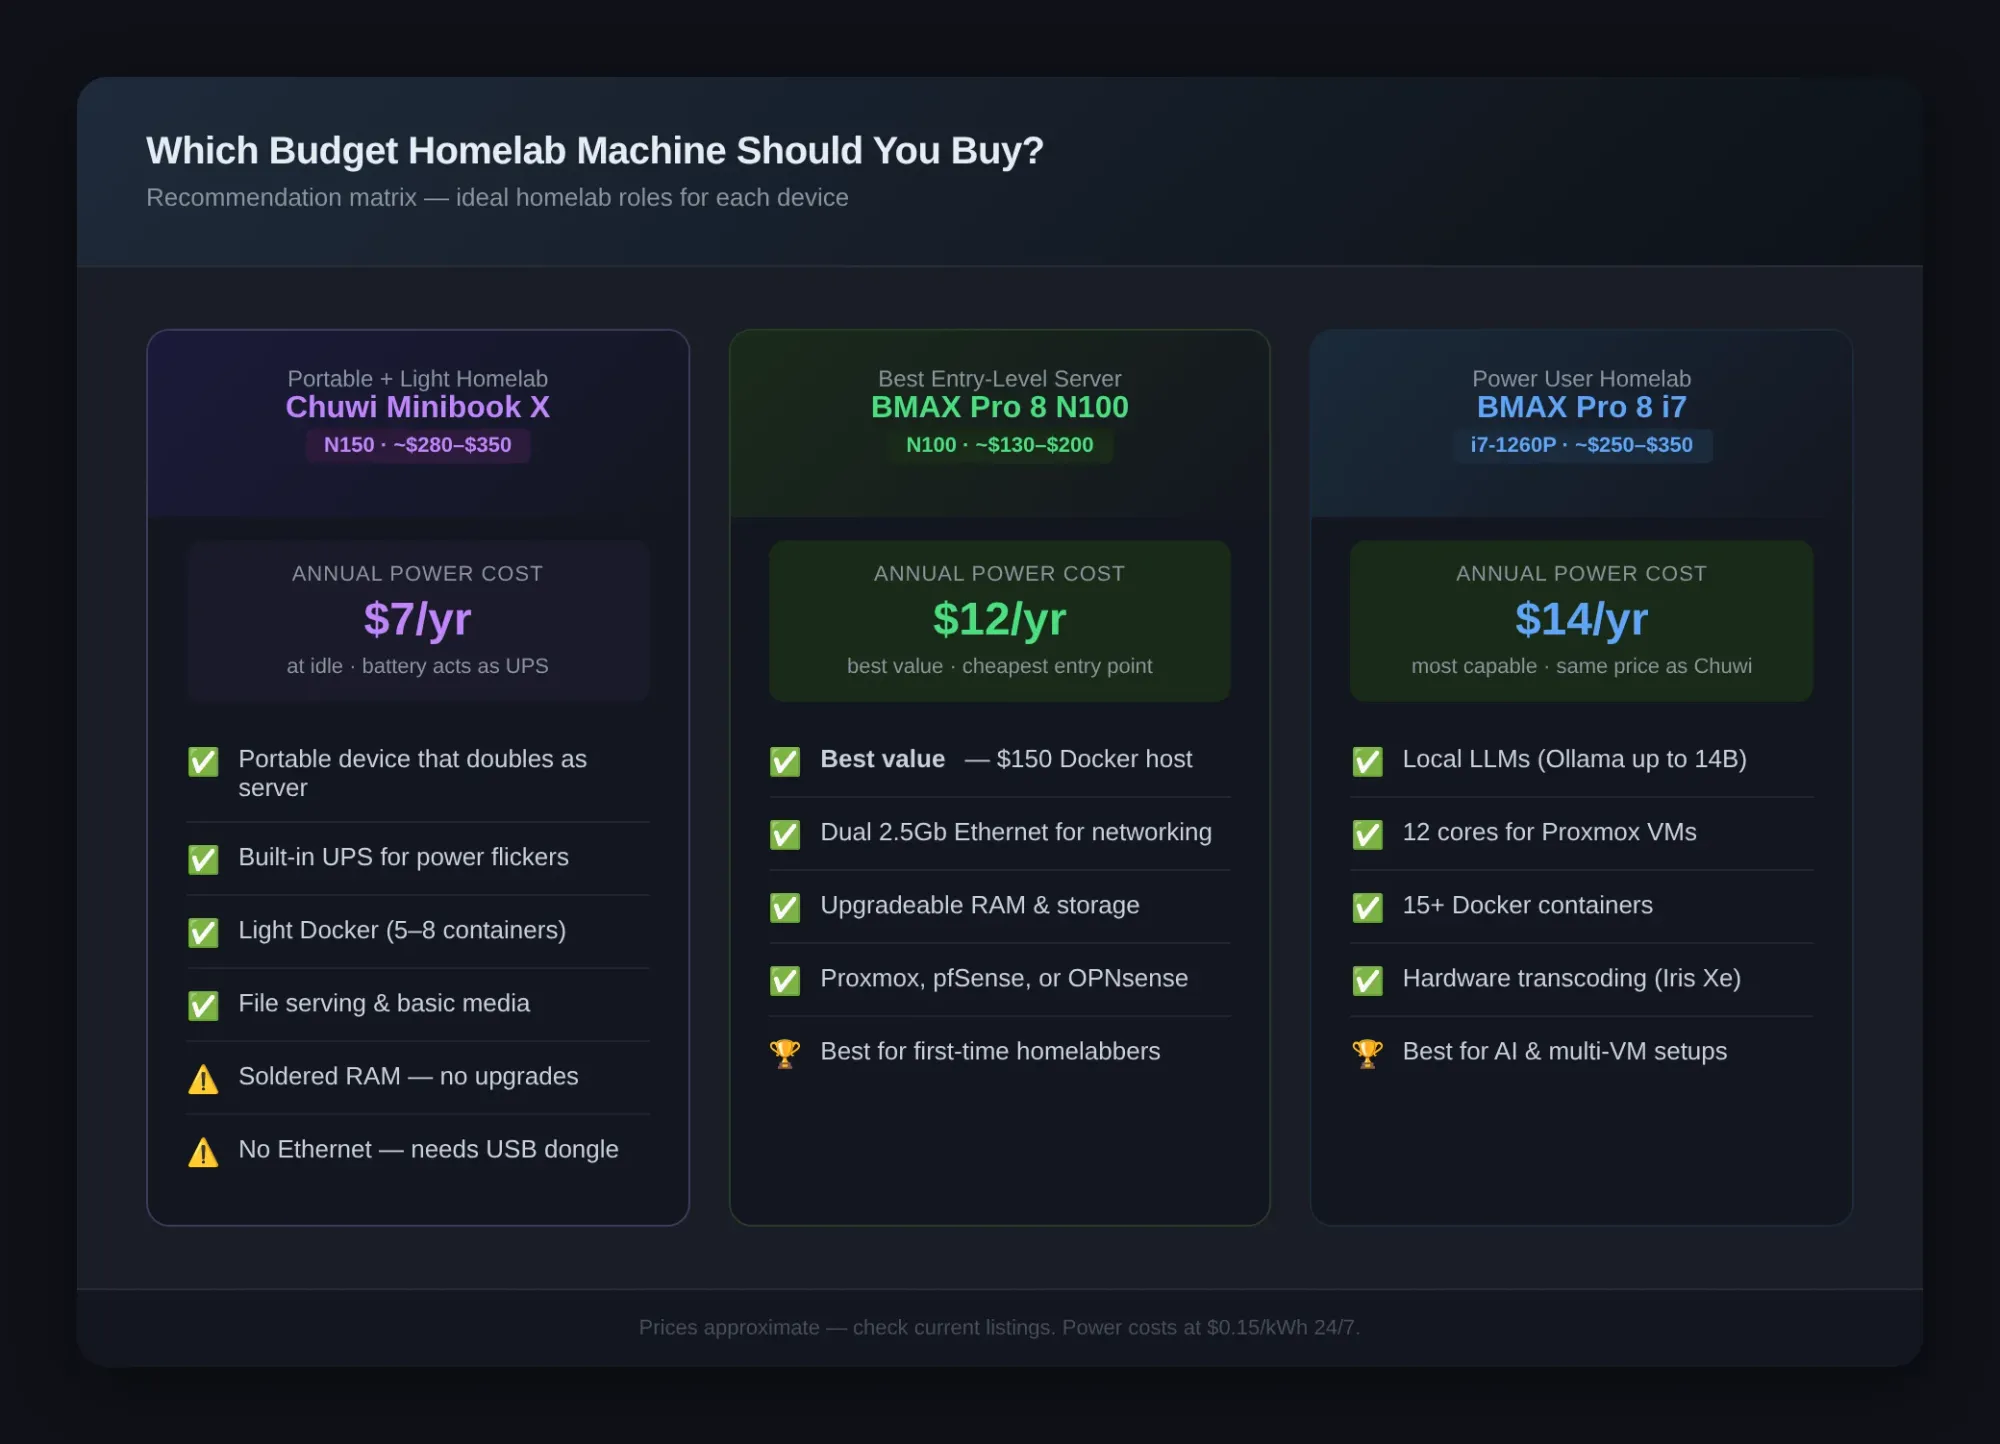
Task: Click the text 'Dual 2.5Gb Ethernet for networking'
Action: pyautogui.click(x=1016, y=833)
